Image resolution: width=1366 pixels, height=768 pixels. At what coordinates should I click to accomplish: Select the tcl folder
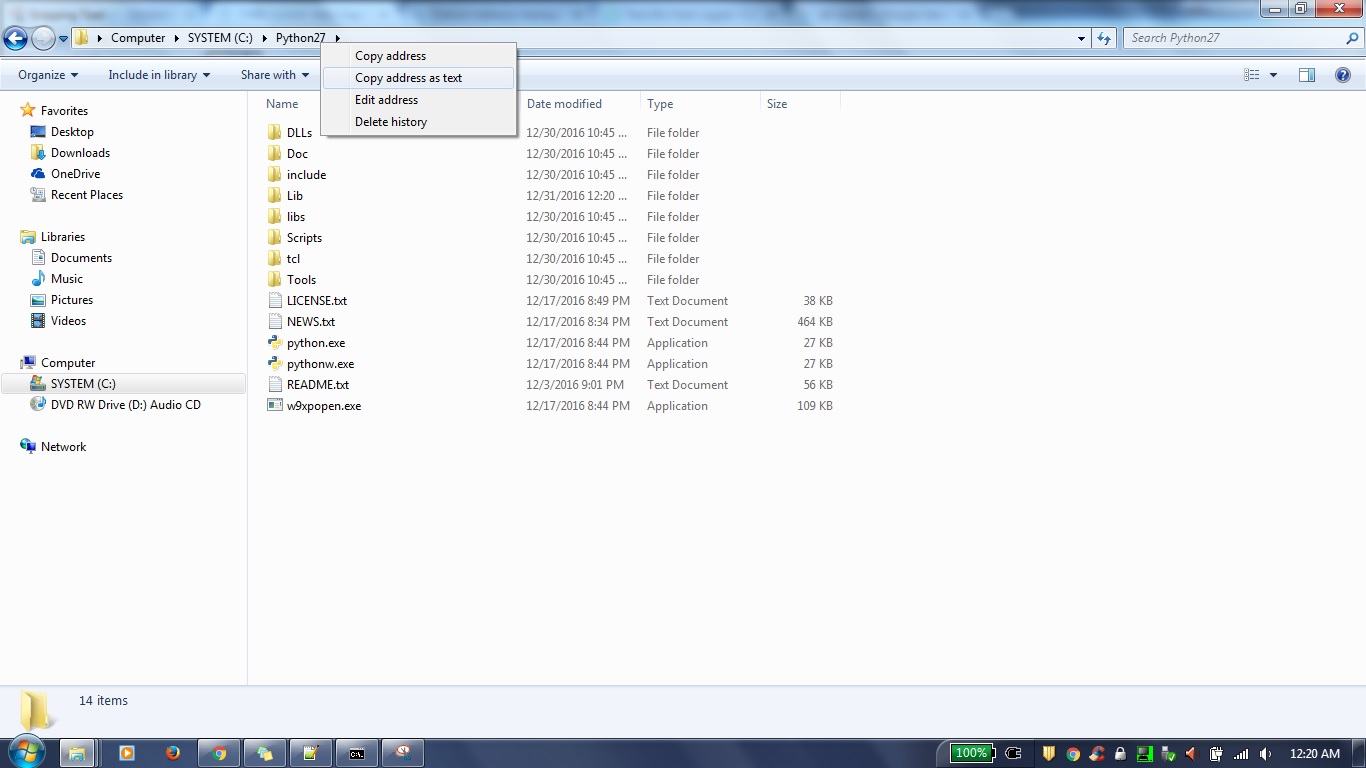click(x=293, y=259)
